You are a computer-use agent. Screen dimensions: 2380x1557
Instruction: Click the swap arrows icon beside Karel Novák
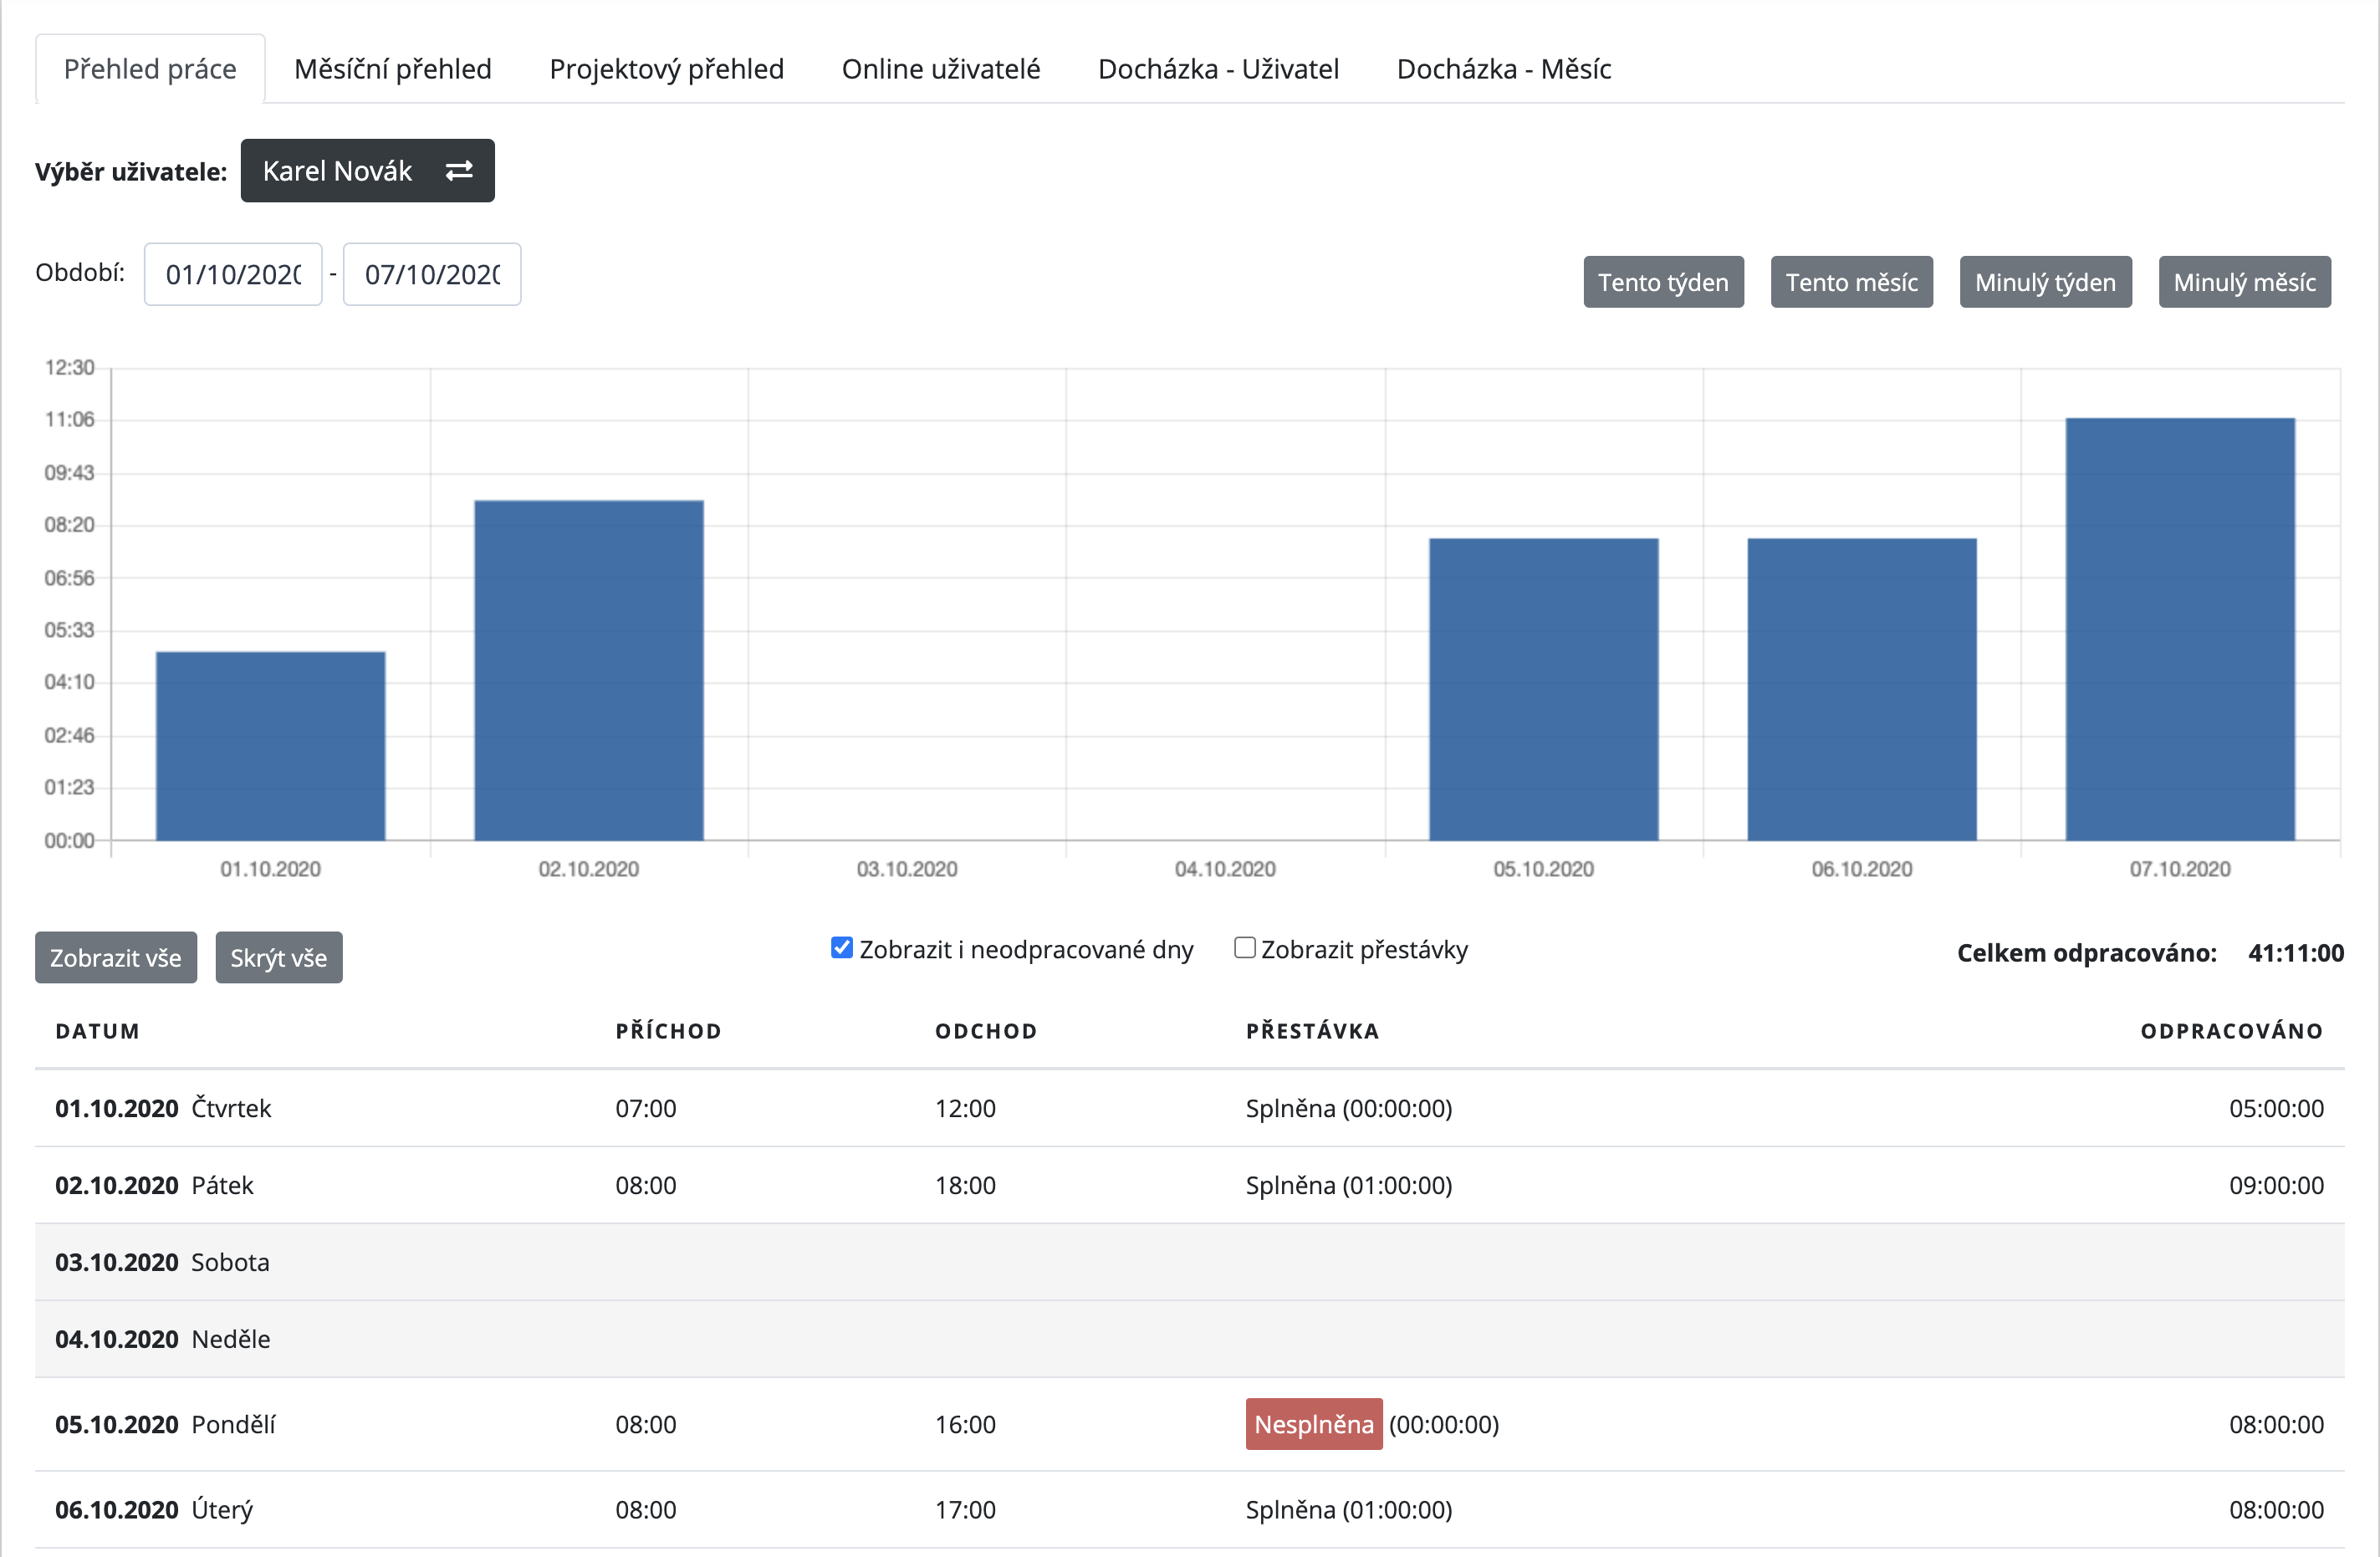click(459, 171)
